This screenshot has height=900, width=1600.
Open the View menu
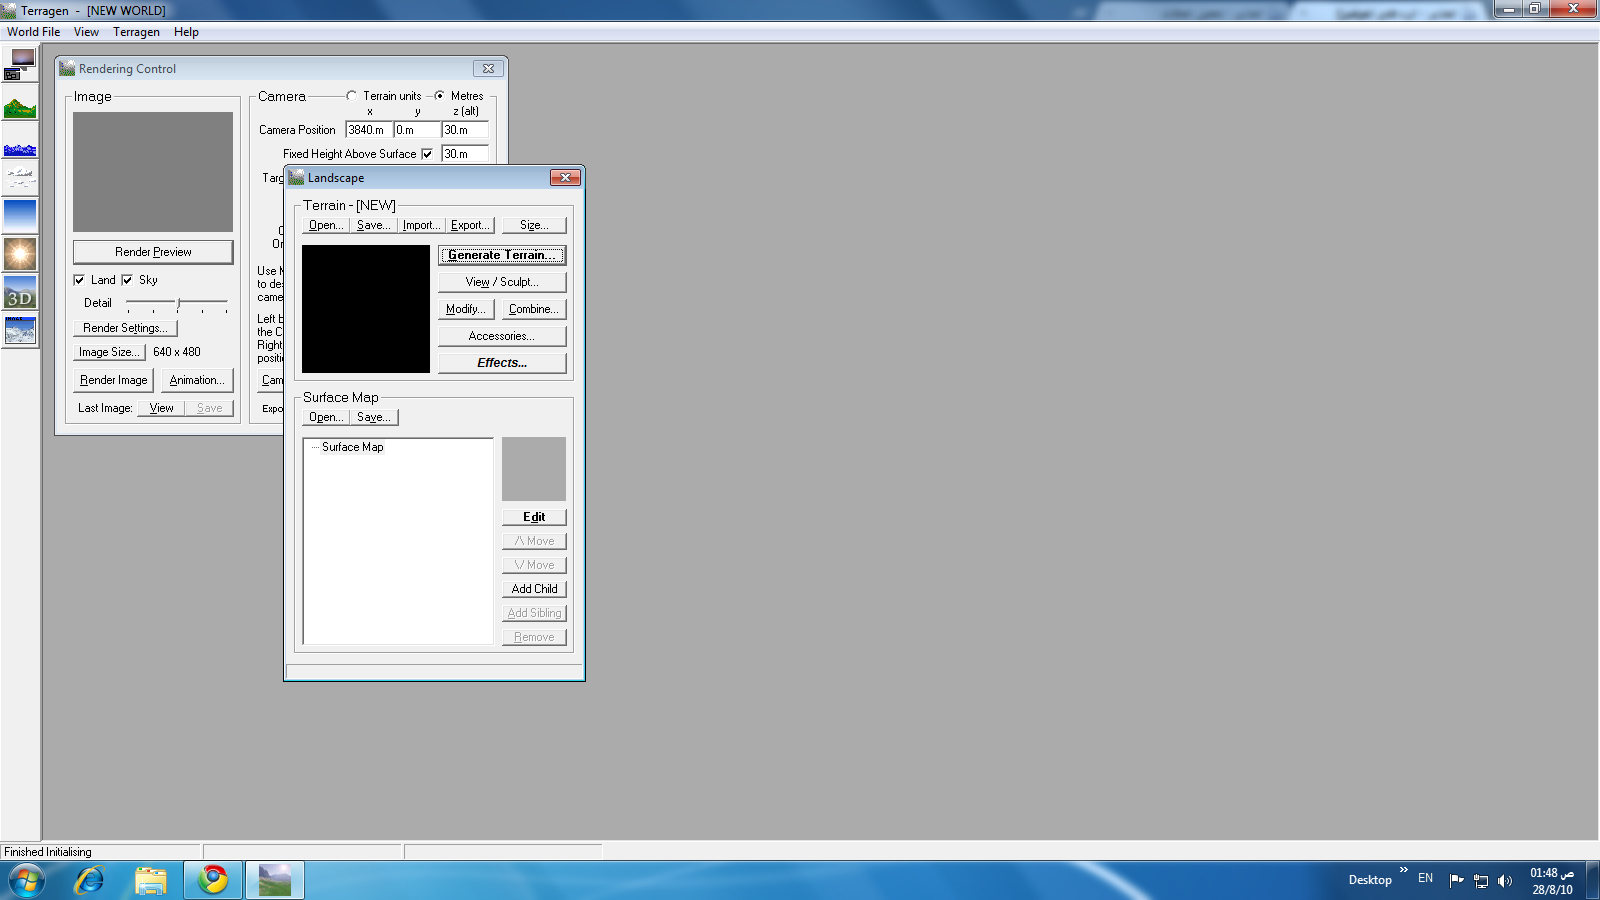(x=86, y=32)
